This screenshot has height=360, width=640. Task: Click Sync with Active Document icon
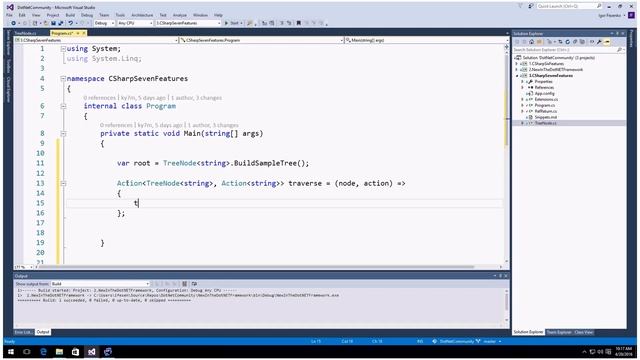pyautogui.click(x=560, y=42)
